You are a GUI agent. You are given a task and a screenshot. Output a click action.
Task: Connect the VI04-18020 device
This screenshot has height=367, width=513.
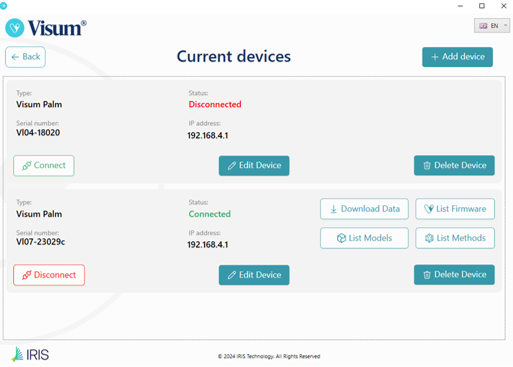point(44,166)
